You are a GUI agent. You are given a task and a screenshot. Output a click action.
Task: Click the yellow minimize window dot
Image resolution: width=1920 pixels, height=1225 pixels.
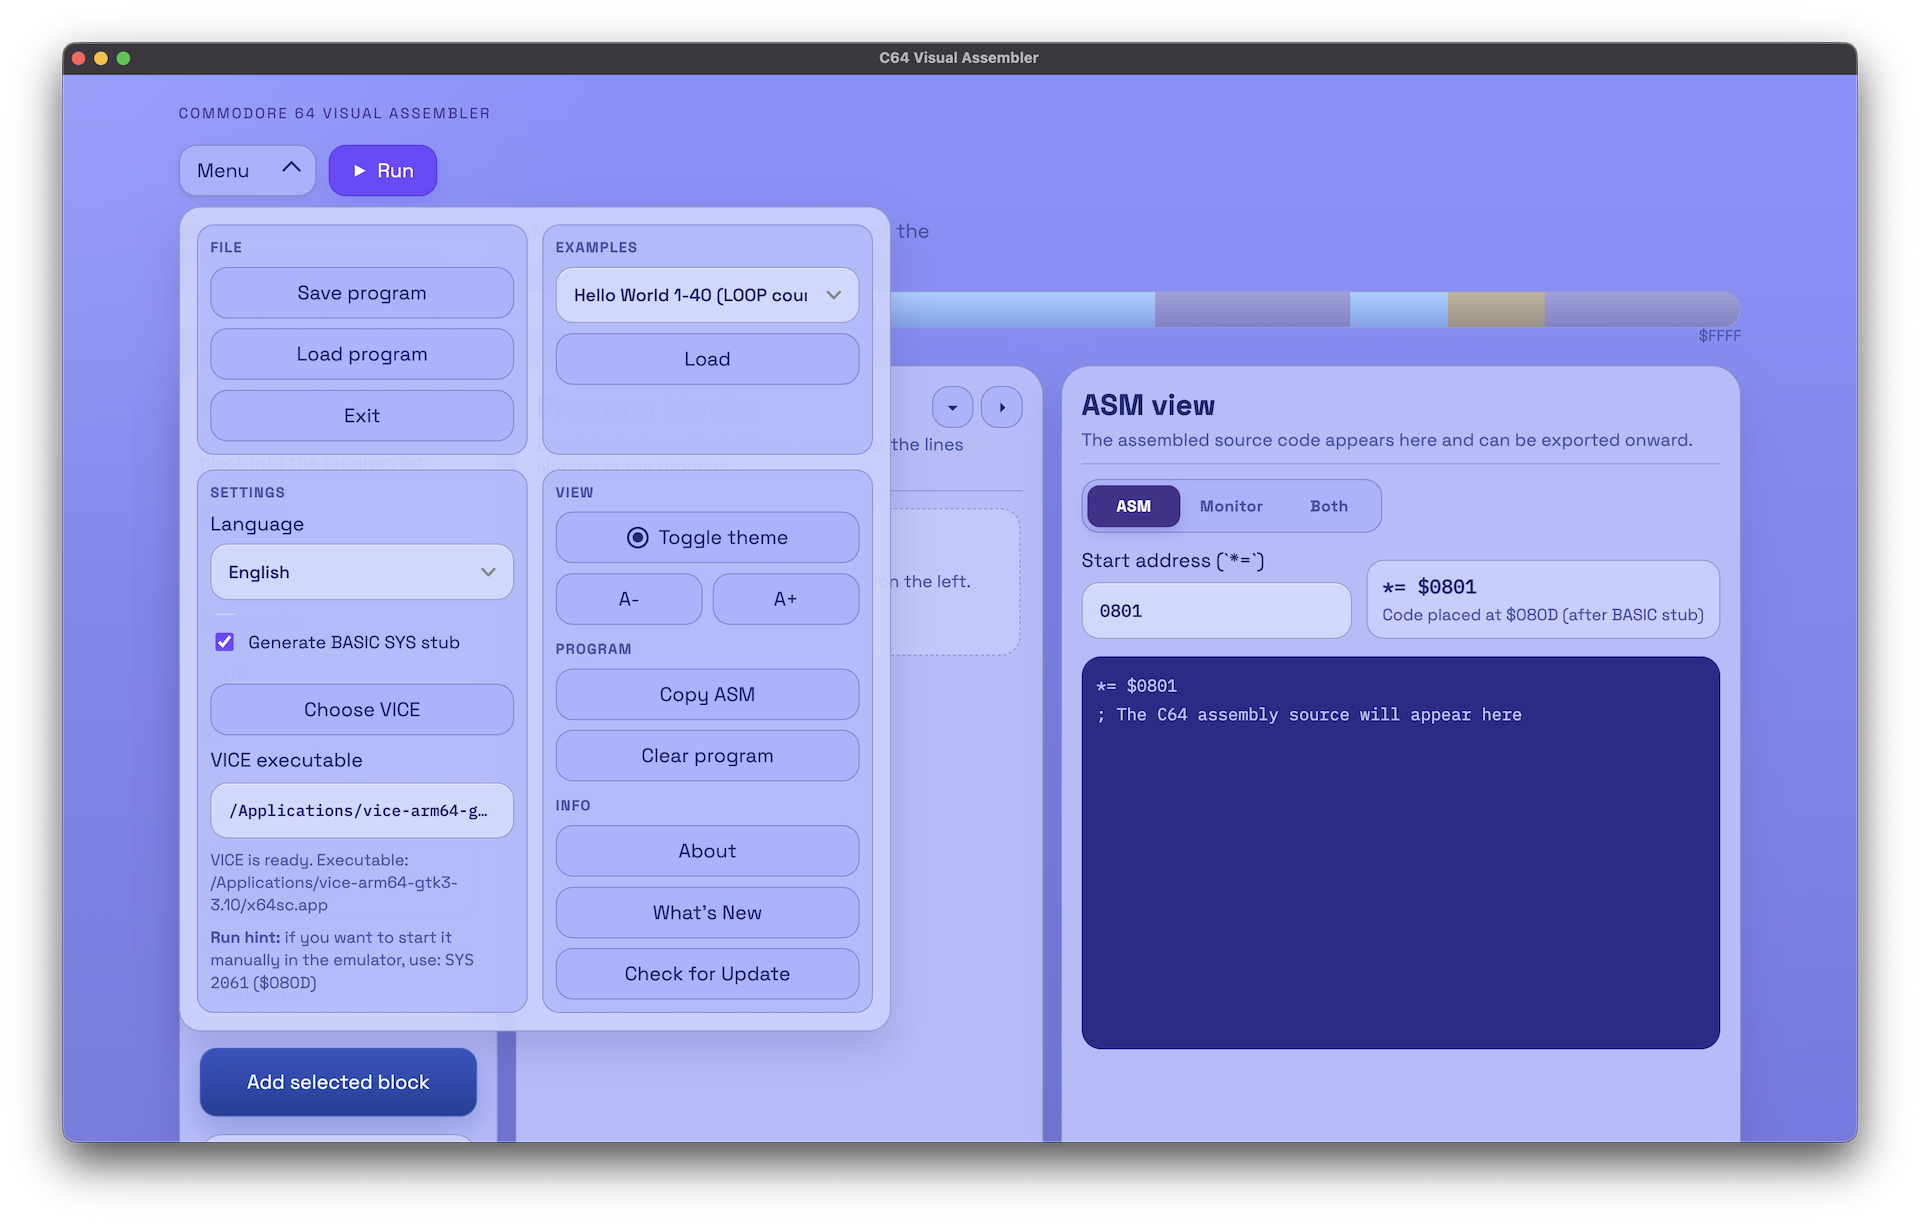101,58
